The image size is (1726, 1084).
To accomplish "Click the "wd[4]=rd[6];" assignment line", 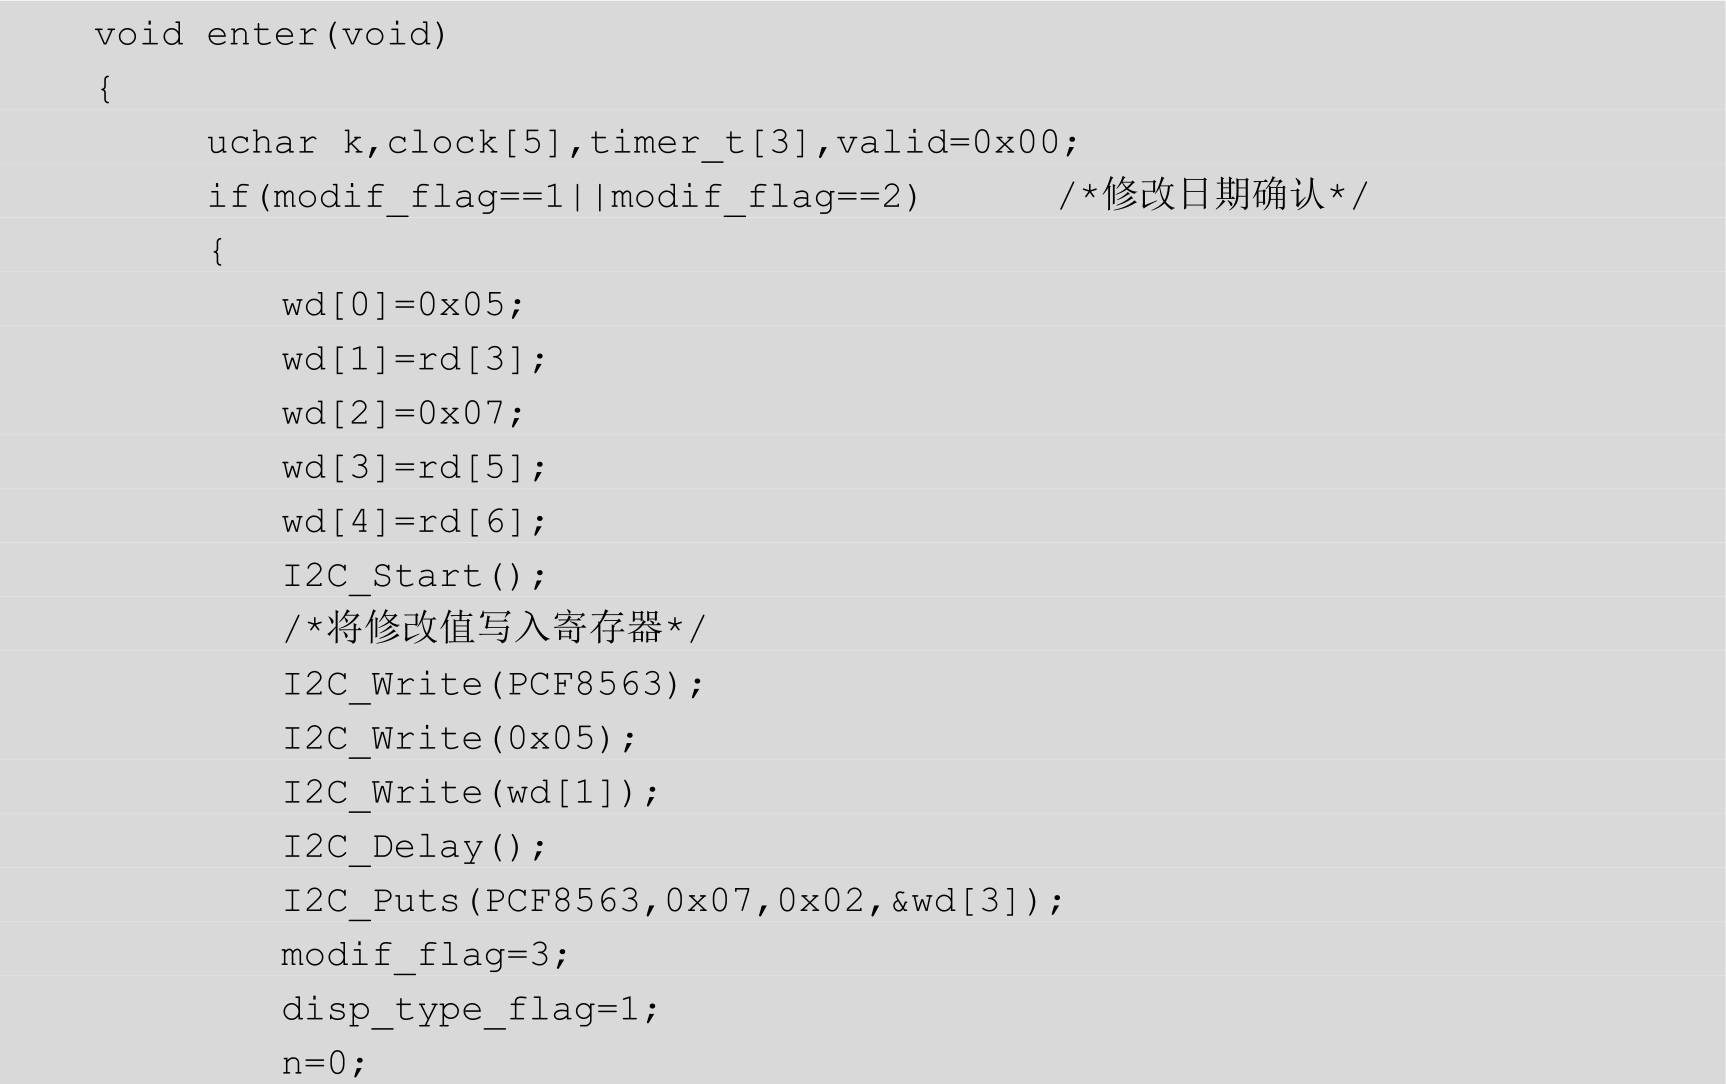I will 414,522.
